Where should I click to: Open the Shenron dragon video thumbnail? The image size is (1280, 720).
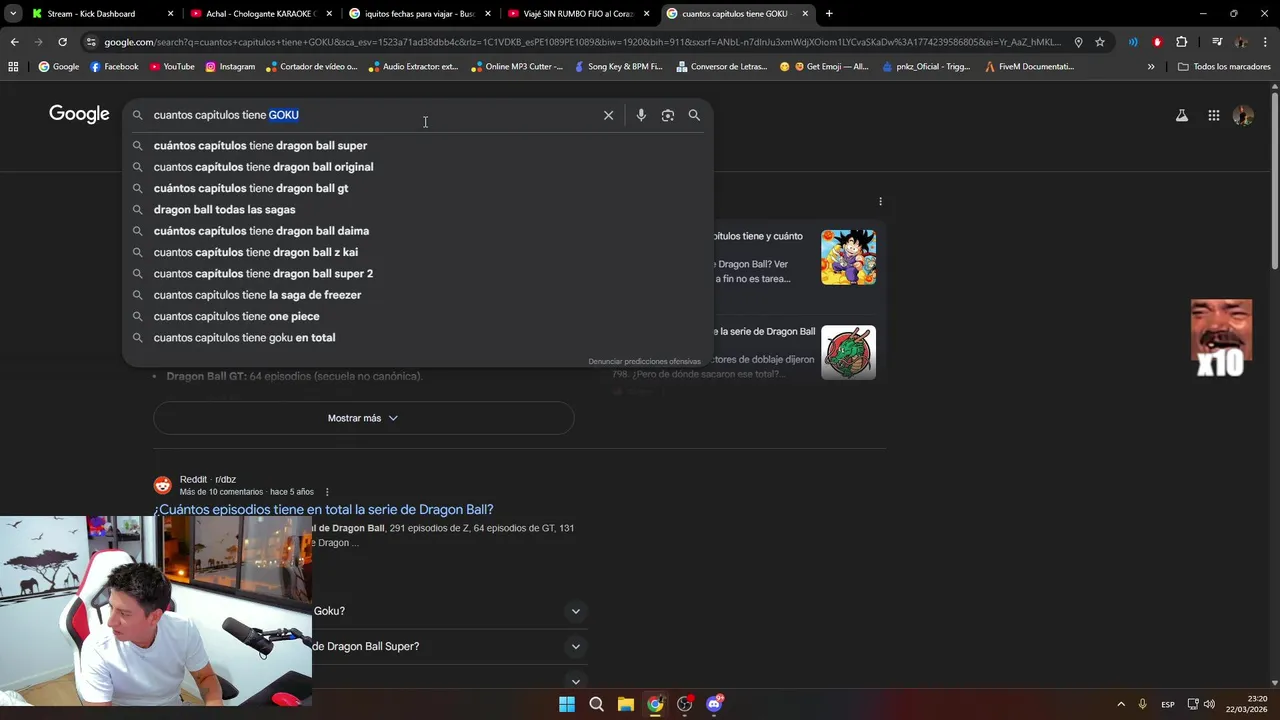848,352
